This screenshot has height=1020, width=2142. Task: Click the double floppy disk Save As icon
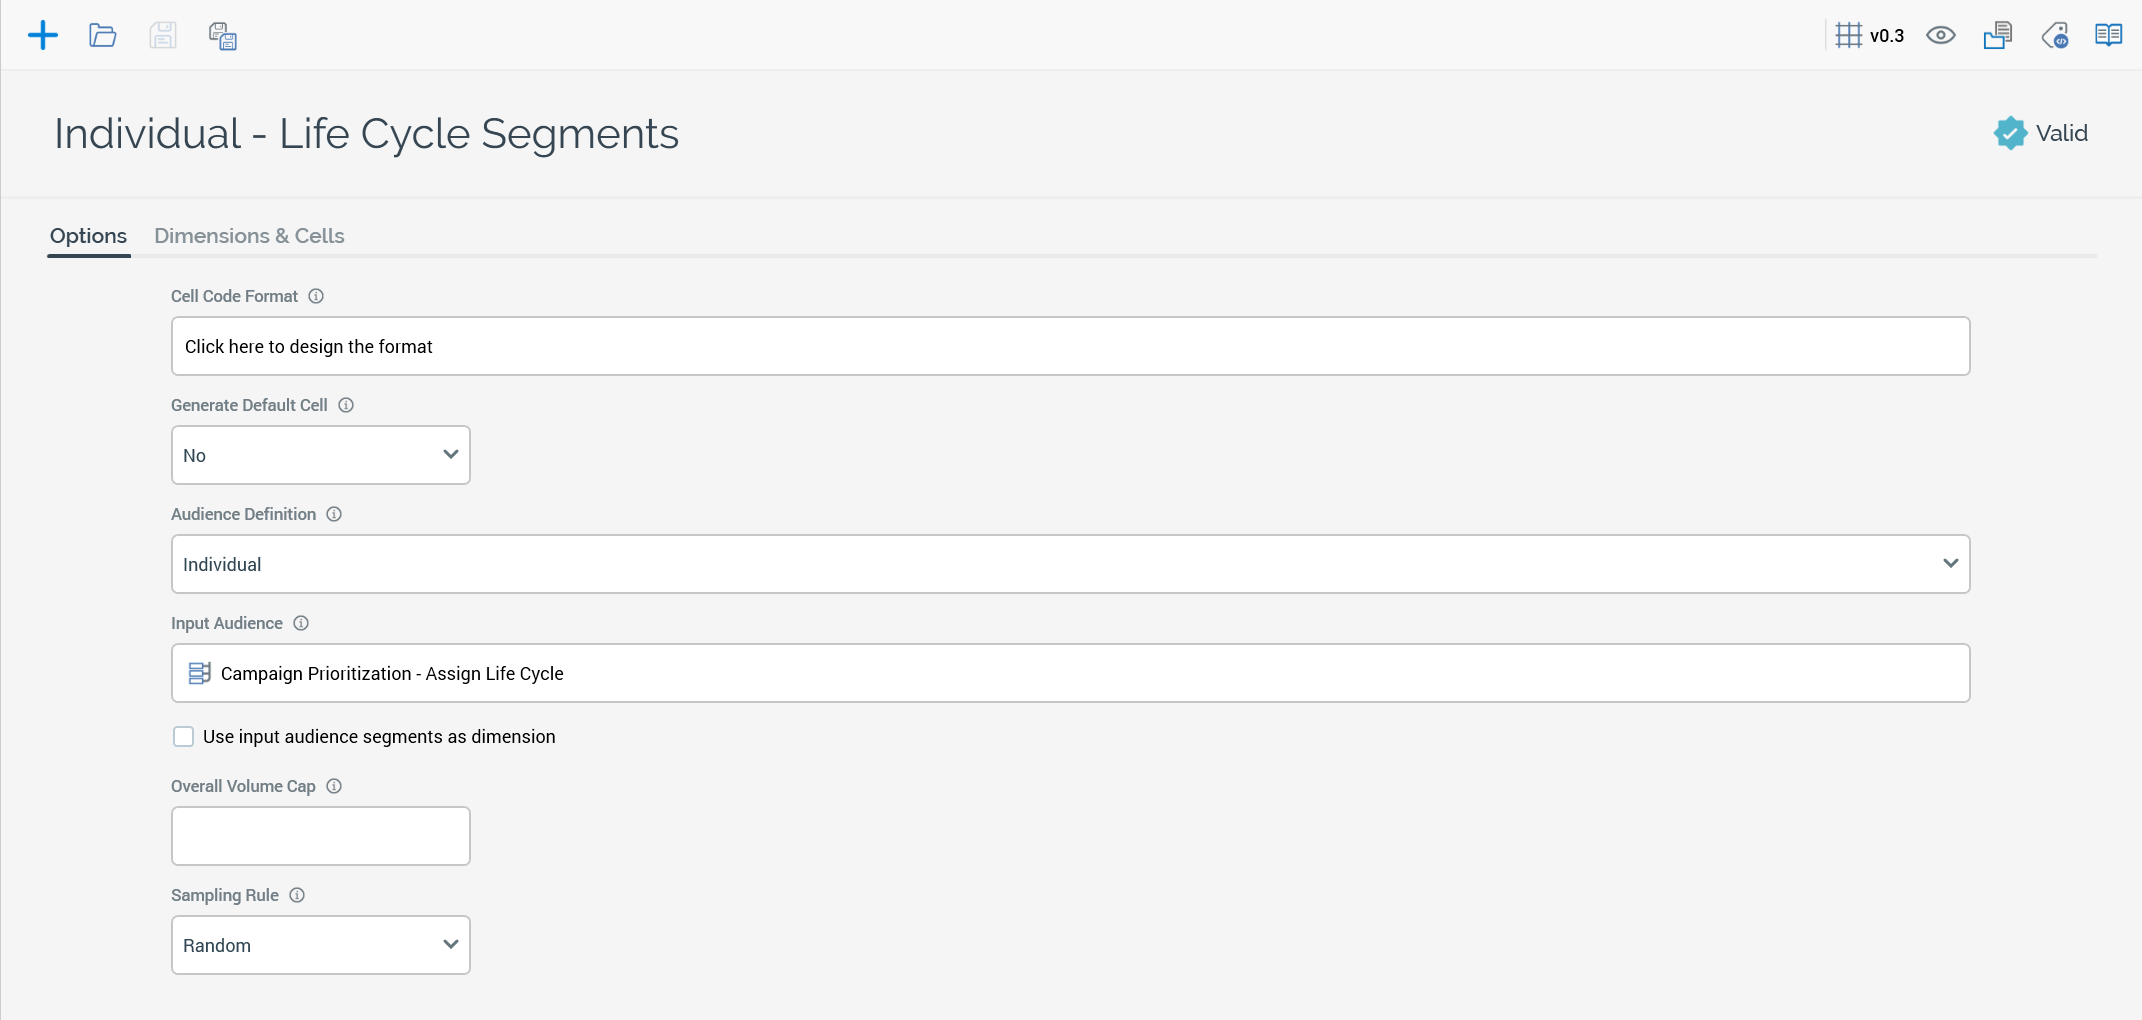coord(223,37)
